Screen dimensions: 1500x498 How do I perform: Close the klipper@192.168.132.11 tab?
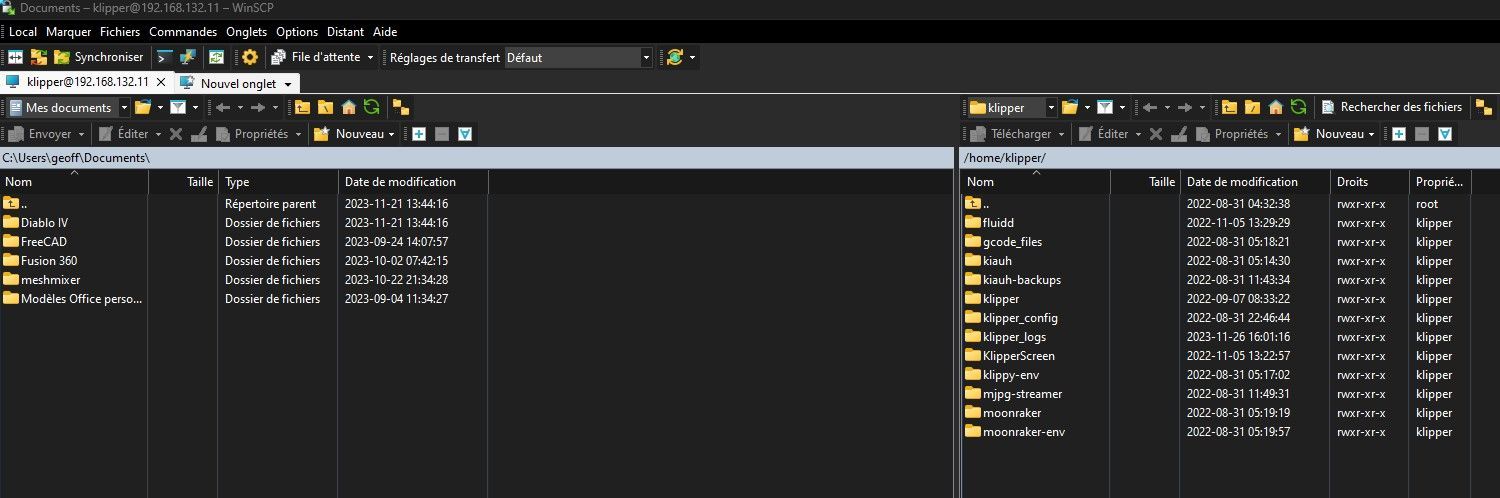[161, 82]
